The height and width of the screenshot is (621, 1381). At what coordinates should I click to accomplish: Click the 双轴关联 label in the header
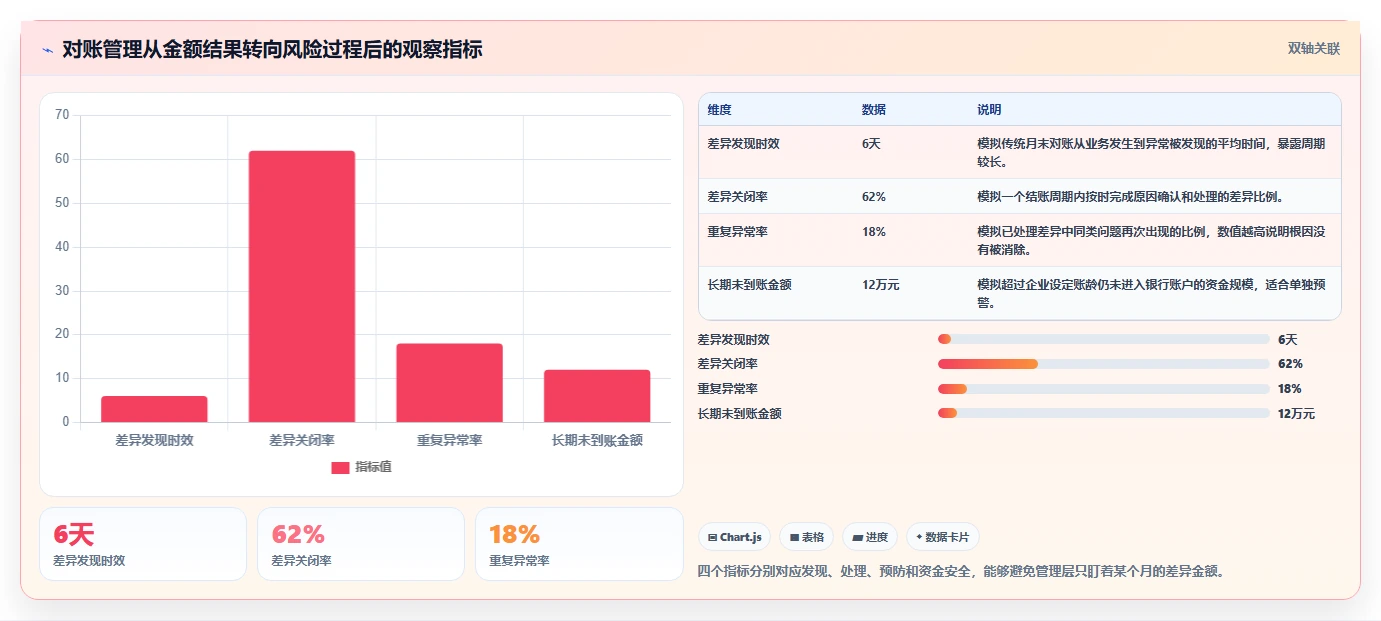[x=1313, y=48]
